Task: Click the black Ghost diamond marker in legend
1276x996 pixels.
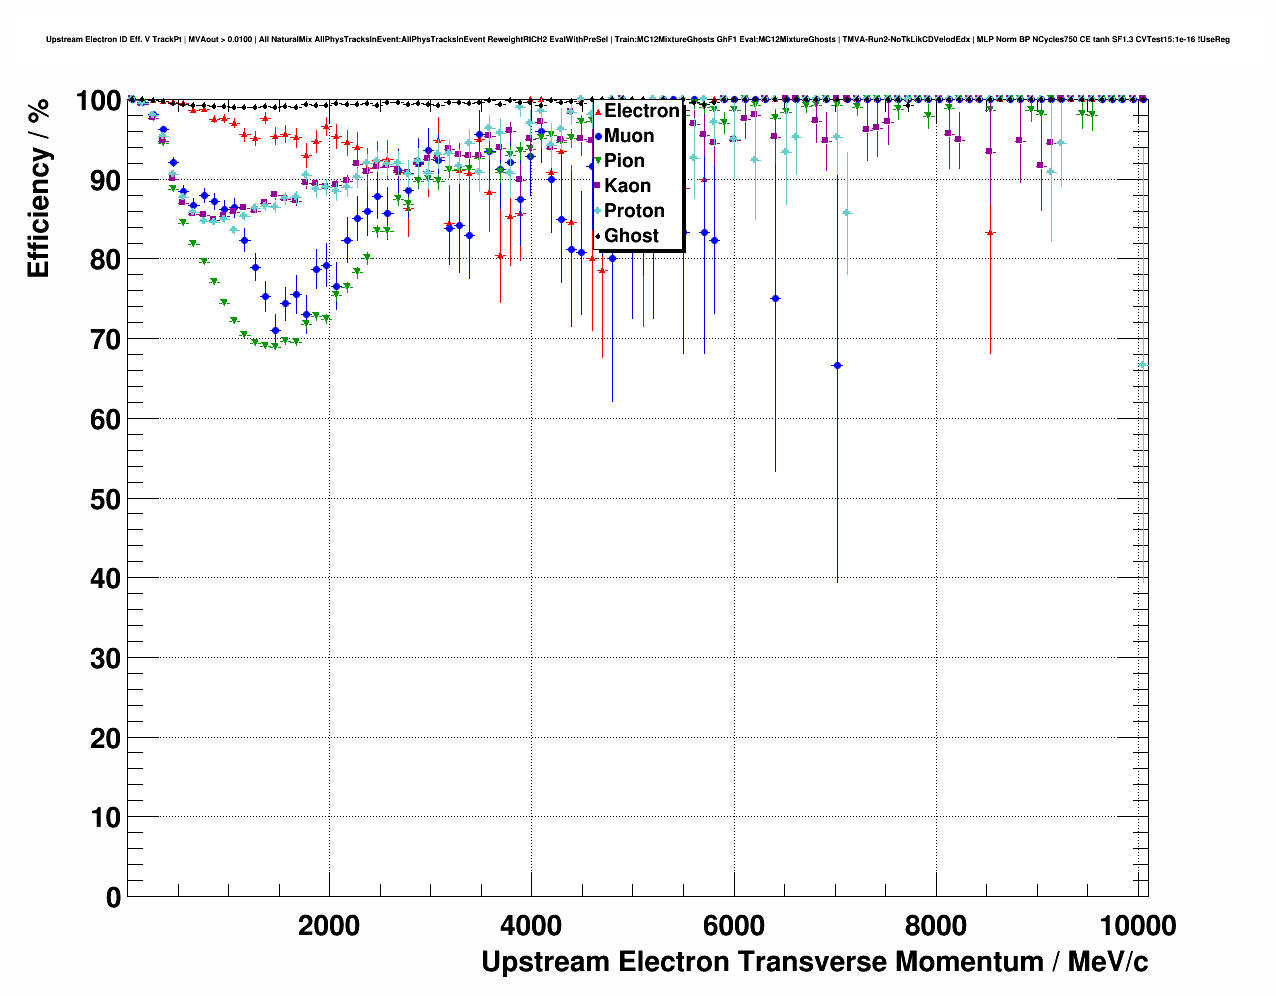Action: click(x=598, y=236)
